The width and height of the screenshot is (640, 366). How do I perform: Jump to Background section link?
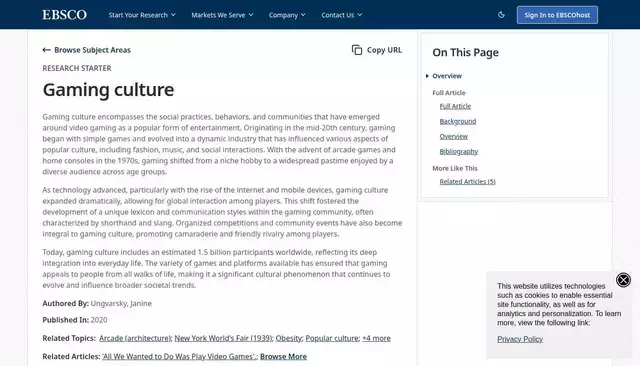[458, 121]
